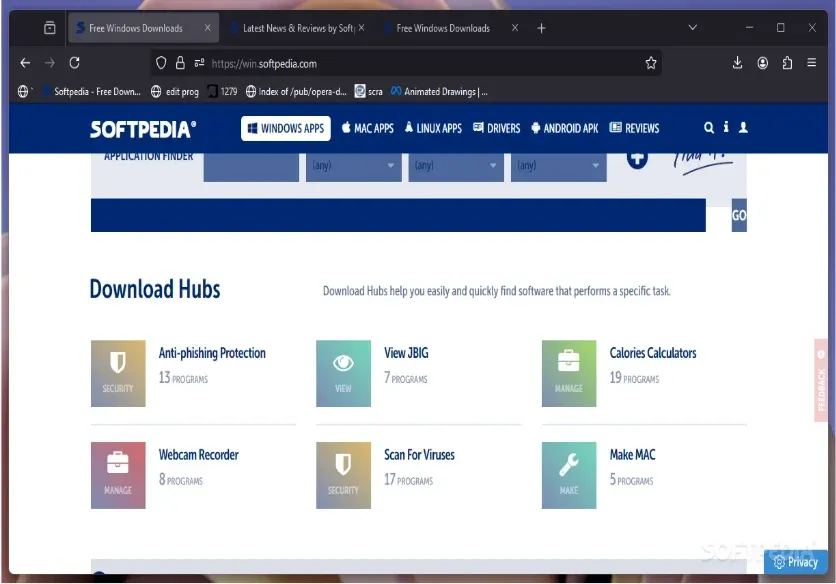Open the View JBIG hub link
Image resolution: width=836 pixels, height=584 pixels.
(406, 353)
